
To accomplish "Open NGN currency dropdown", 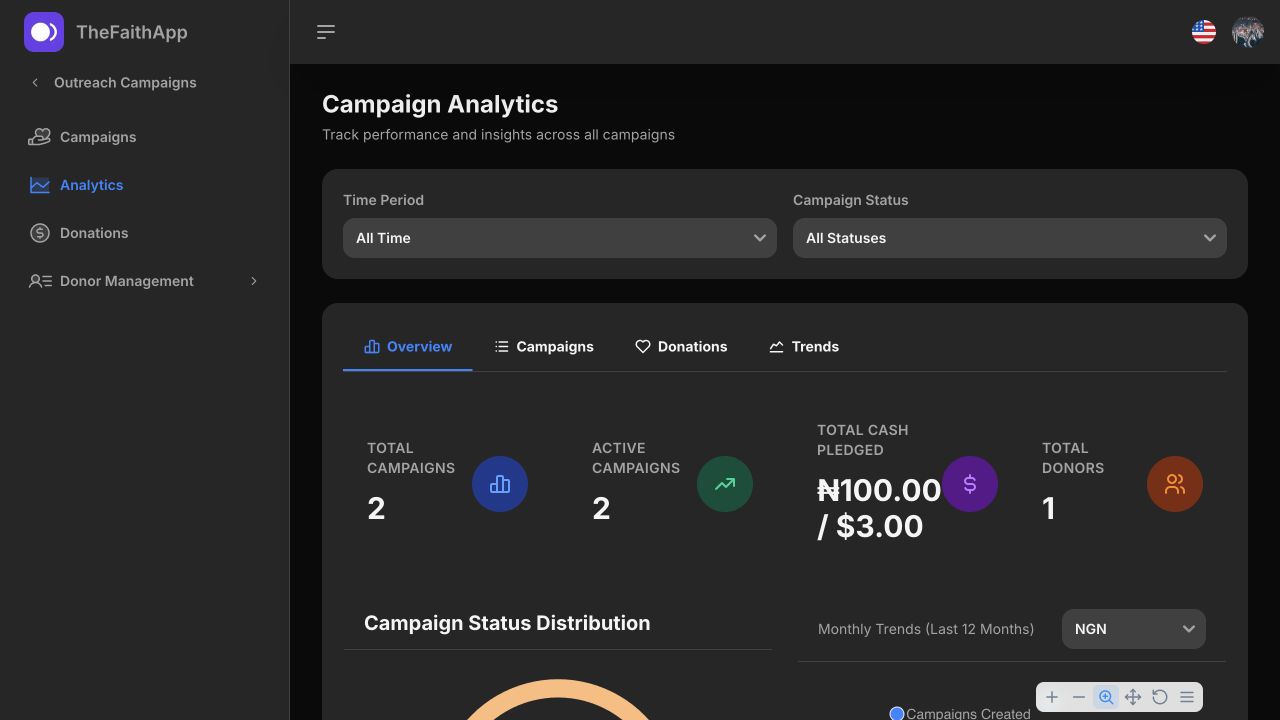I will 1134,629.
